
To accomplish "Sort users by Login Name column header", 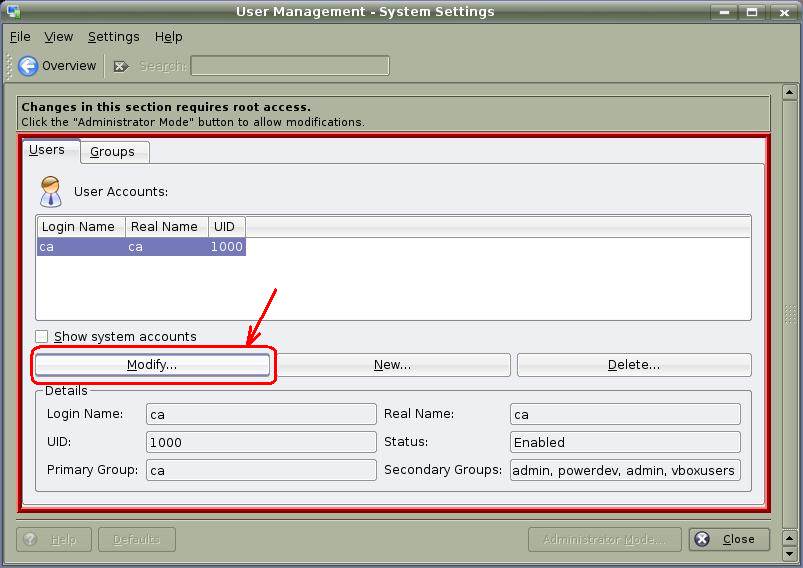I will pyautogui.click(x=80, y=227).
